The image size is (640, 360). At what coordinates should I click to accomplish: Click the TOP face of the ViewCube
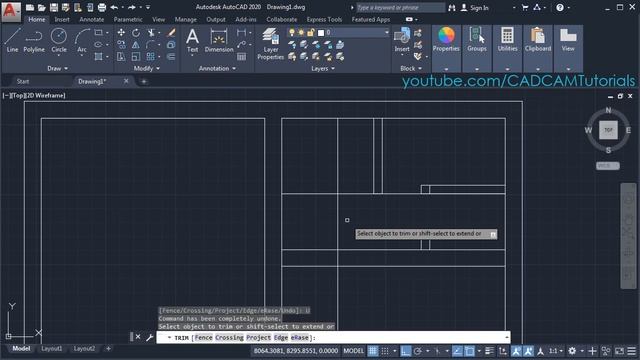608,130
